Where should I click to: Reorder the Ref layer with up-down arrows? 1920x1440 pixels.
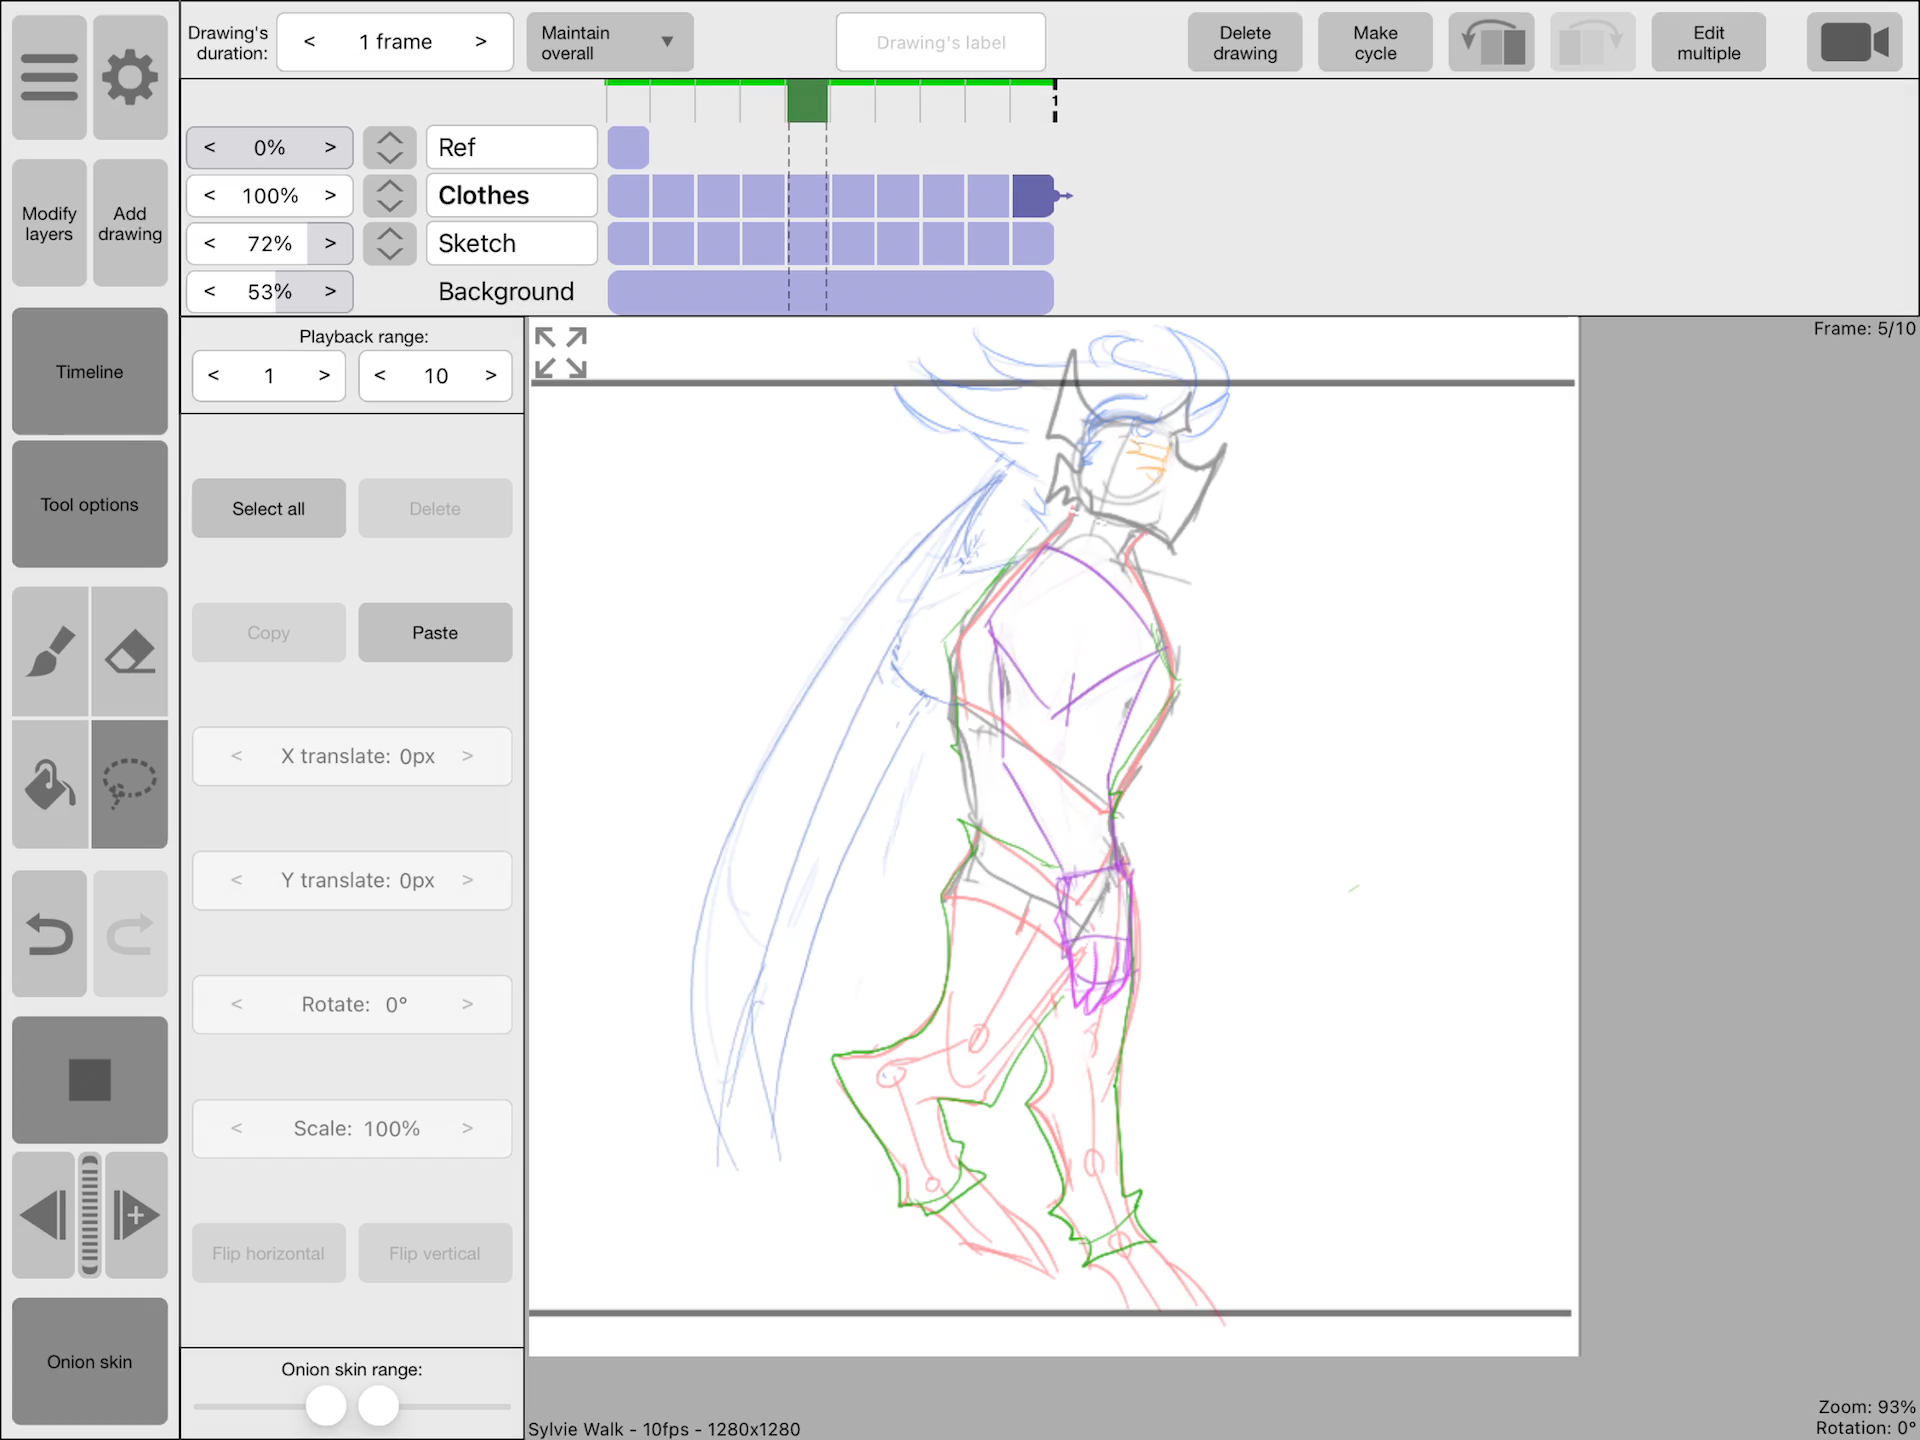(x=390, y=147)
